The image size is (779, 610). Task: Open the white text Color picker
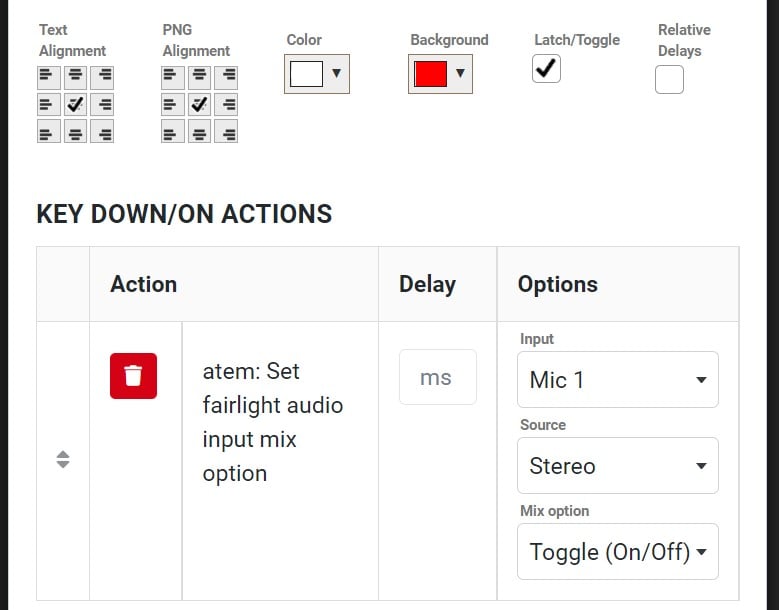pos(317,74)
